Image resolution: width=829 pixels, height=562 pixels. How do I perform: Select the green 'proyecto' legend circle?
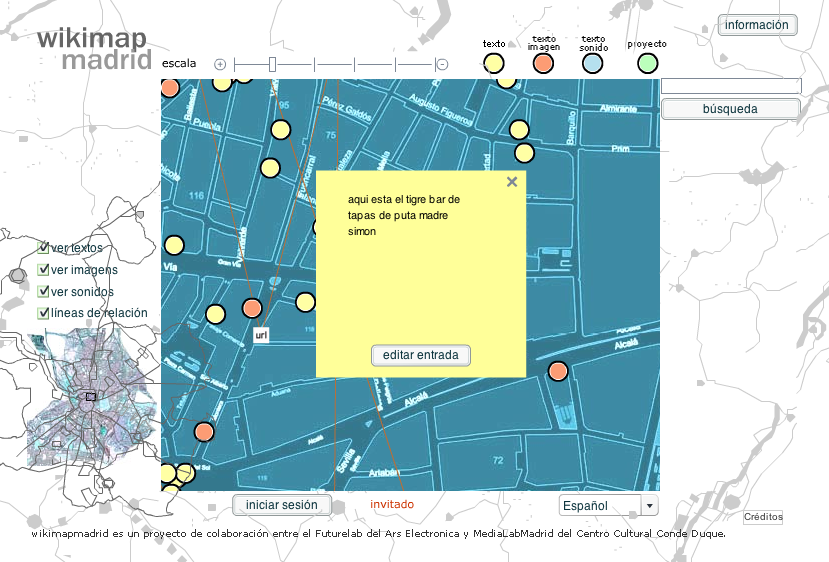pos(647,63)
